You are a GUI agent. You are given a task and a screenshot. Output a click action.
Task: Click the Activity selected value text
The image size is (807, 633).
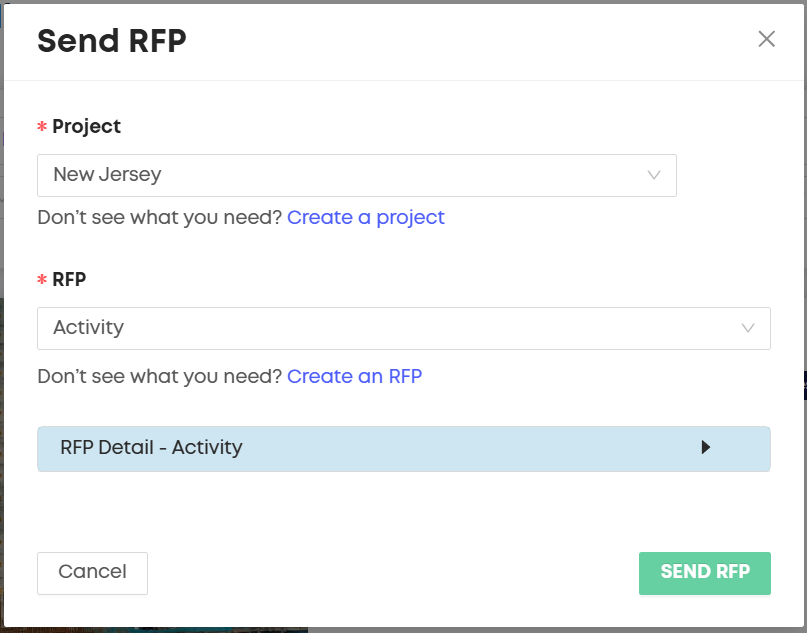pos(88,328)
